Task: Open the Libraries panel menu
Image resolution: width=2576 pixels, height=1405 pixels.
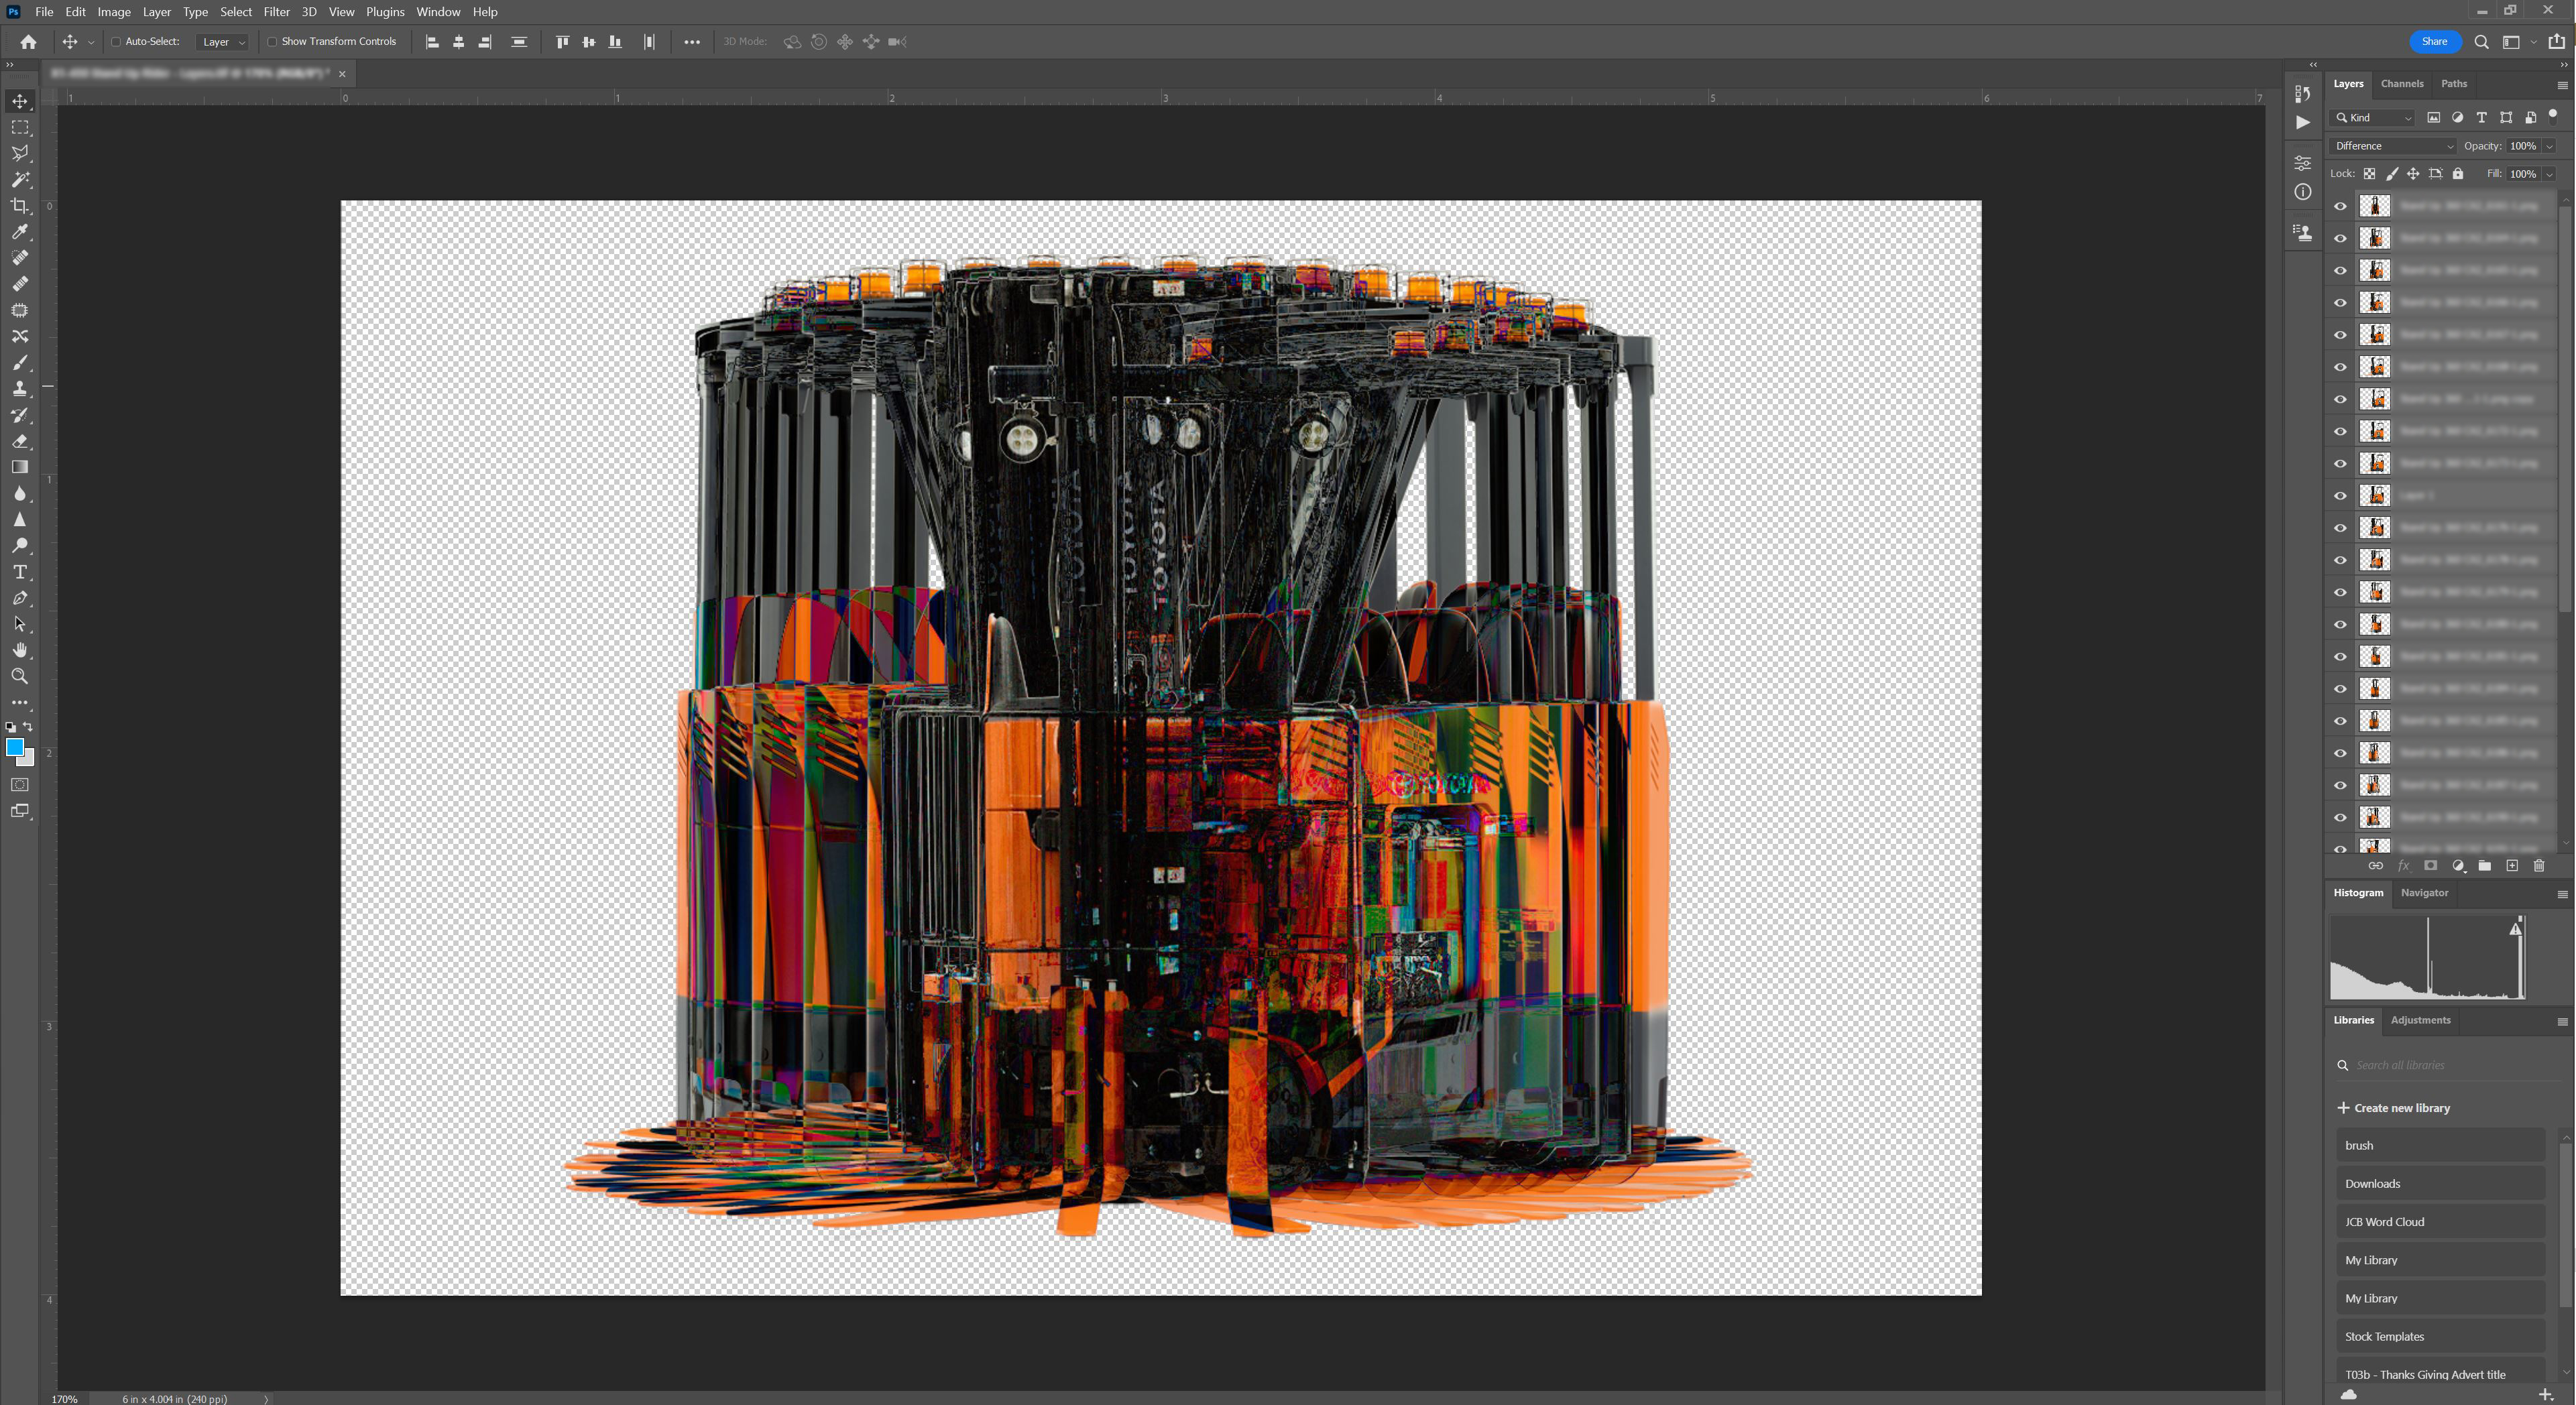Action: point(2562,1021)
